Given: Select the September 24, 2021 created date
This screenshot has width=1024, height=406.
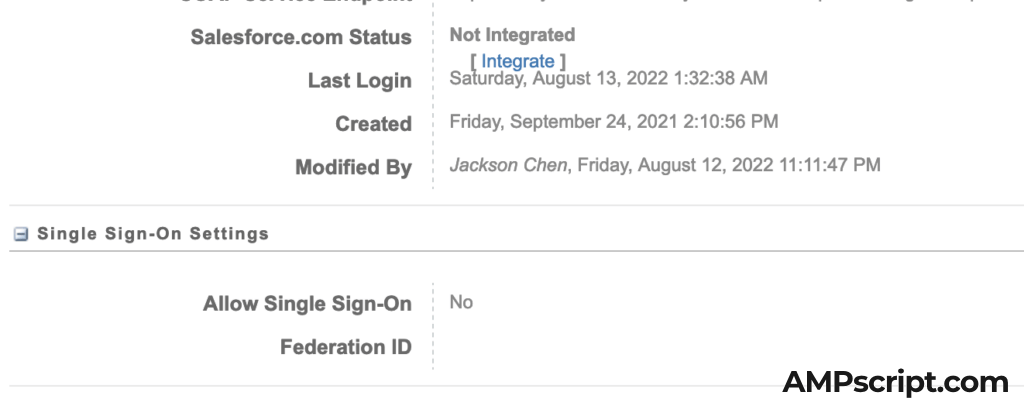Looking at the screenshot, I should (614, 122).
